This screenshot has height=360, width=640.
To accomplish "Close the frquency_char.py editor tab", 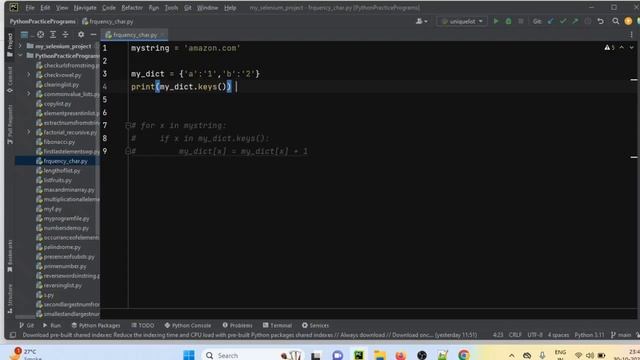I will pos(162,35).
